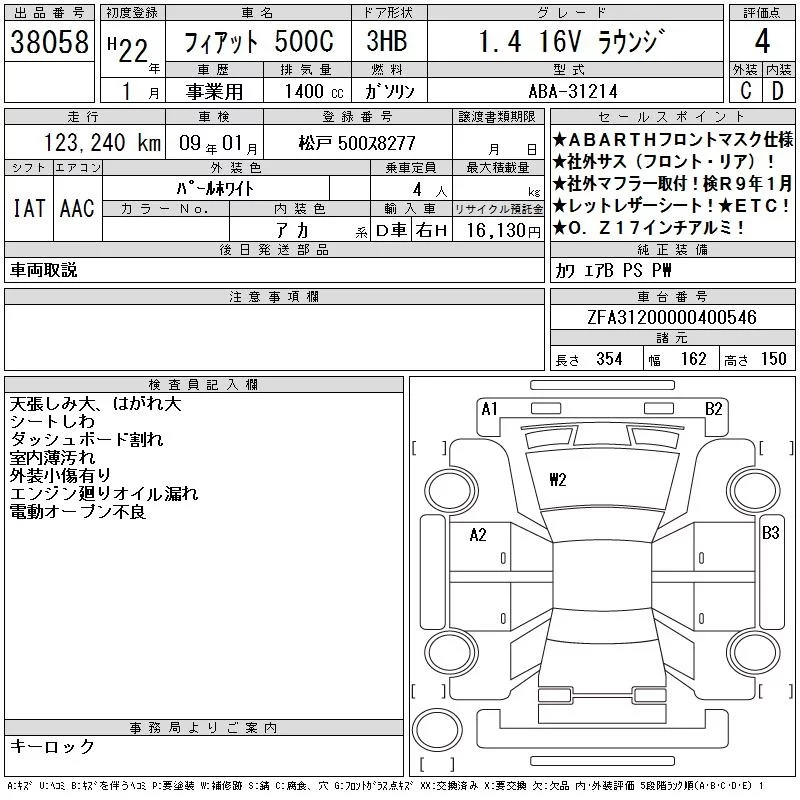Click the recycle deposit 16,130円 cell
Screen dimensions: 800x800
pos(498,230)
